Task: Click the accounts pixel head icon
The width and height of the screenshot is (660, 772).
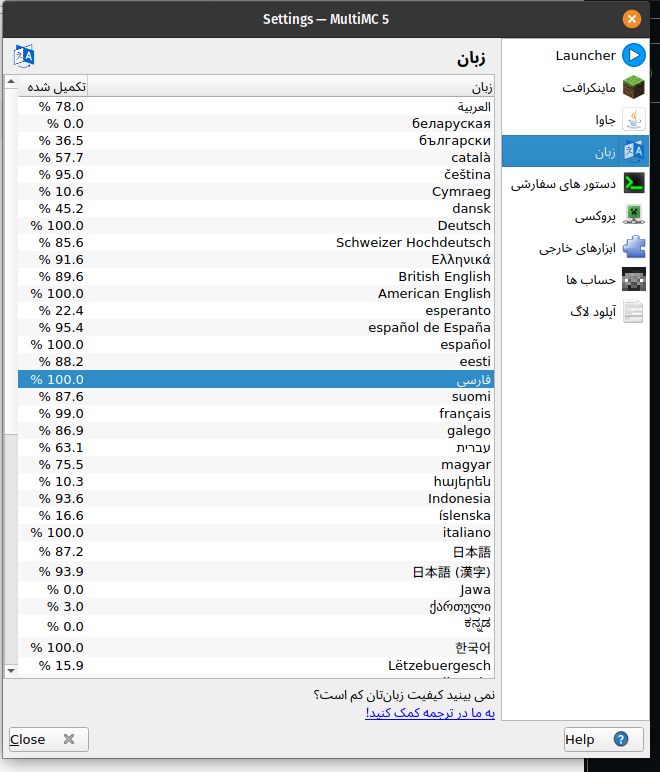Action: point(633,279)
